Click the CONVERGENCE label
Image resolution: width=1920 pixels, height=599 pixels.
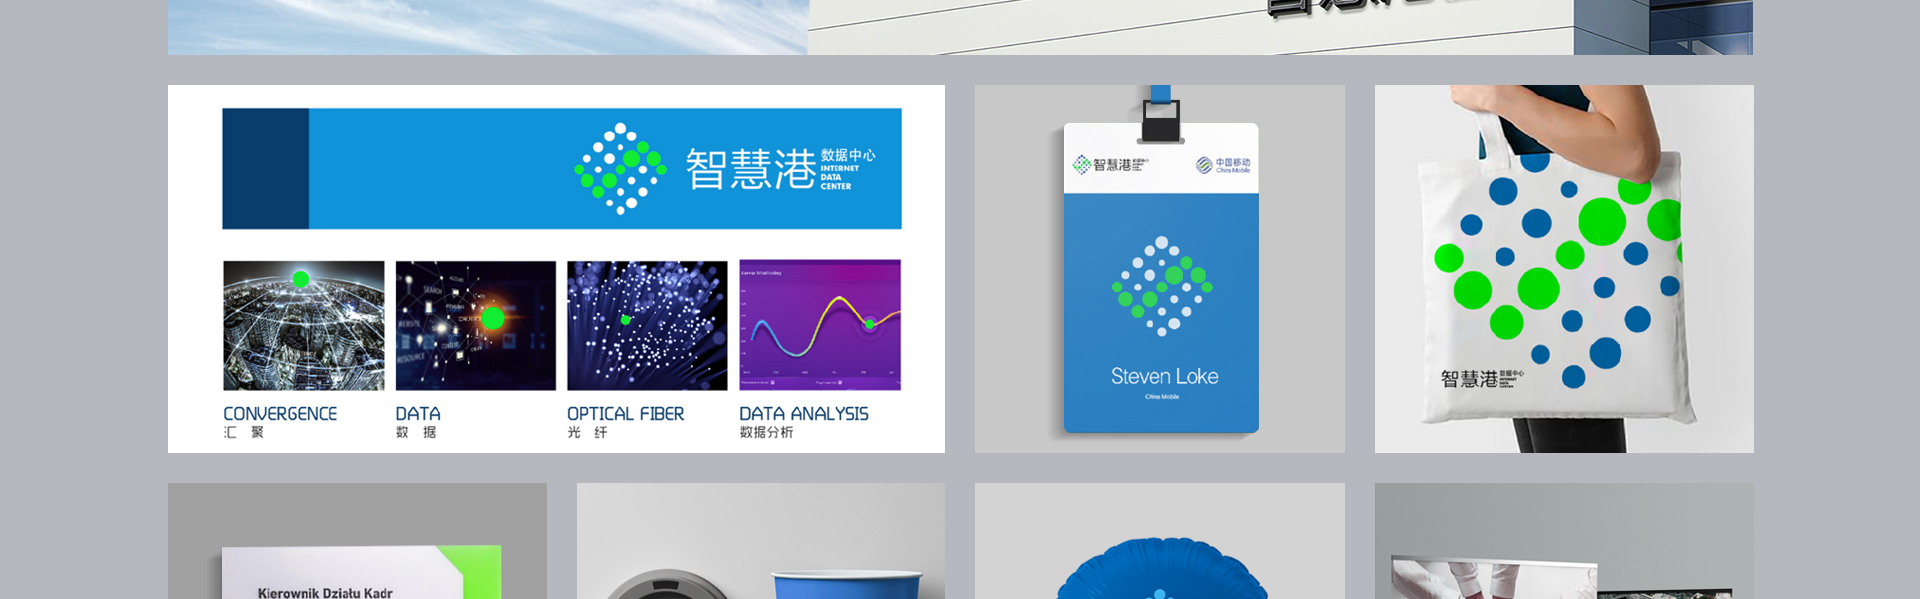(x=280, y=414)
